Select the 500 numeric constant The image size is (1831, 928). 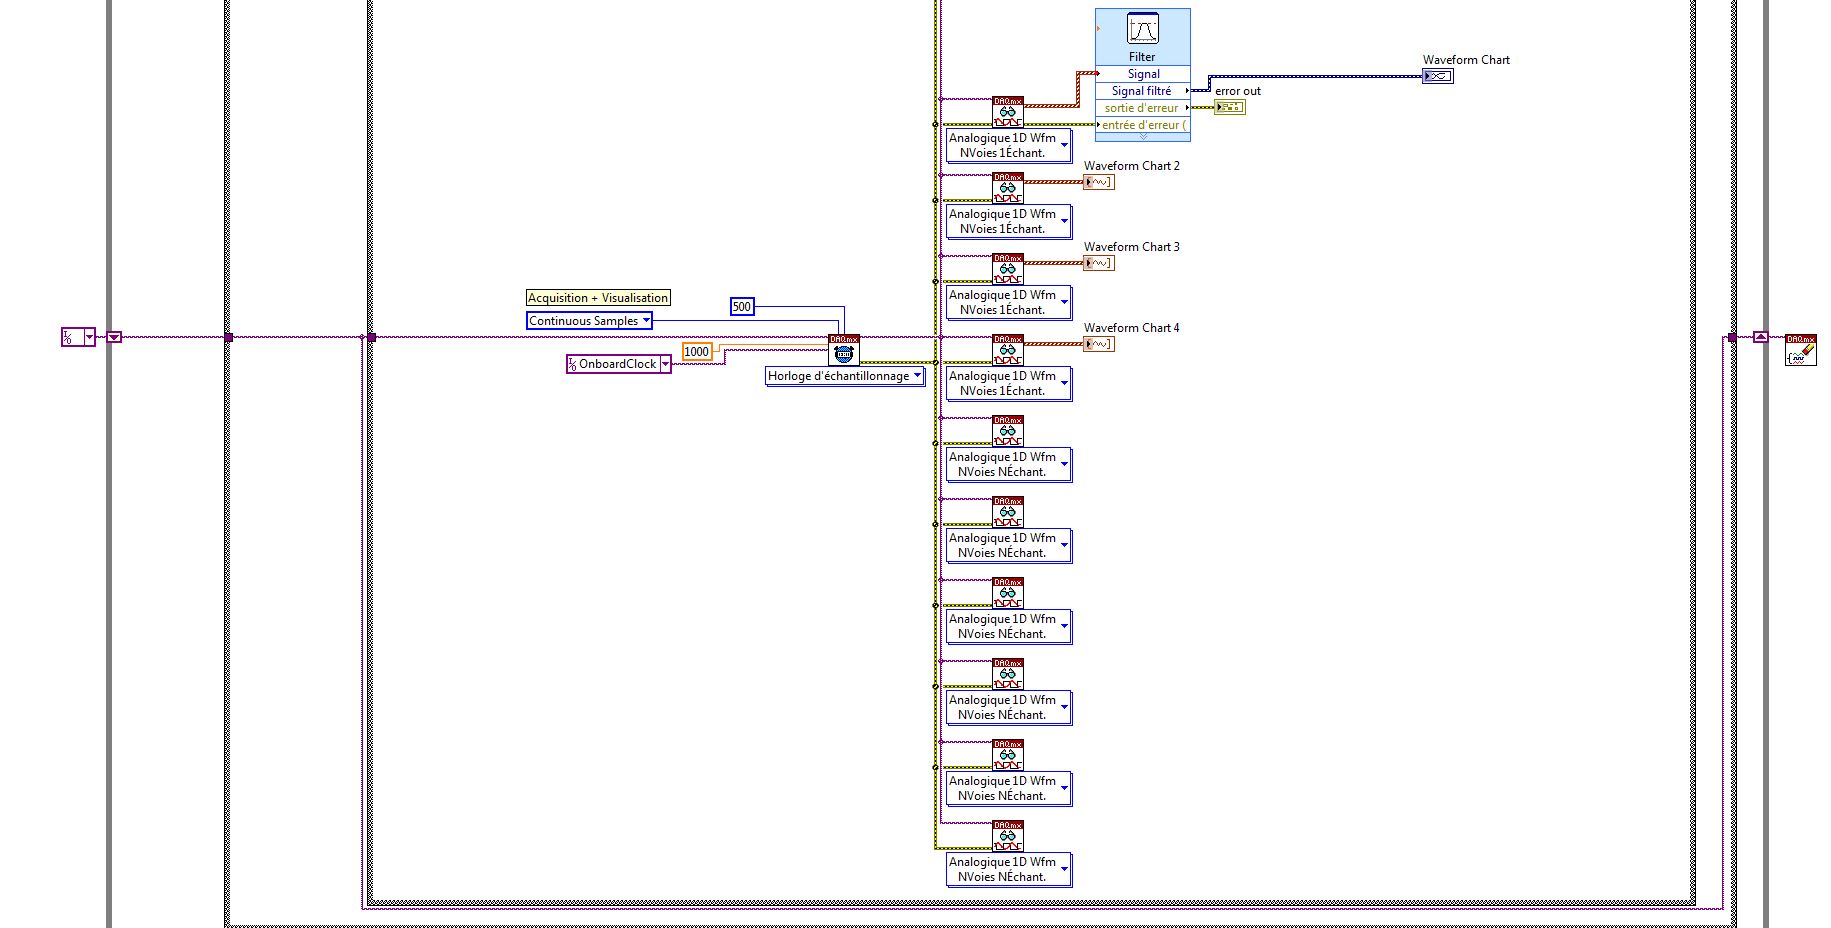[742, 307]
